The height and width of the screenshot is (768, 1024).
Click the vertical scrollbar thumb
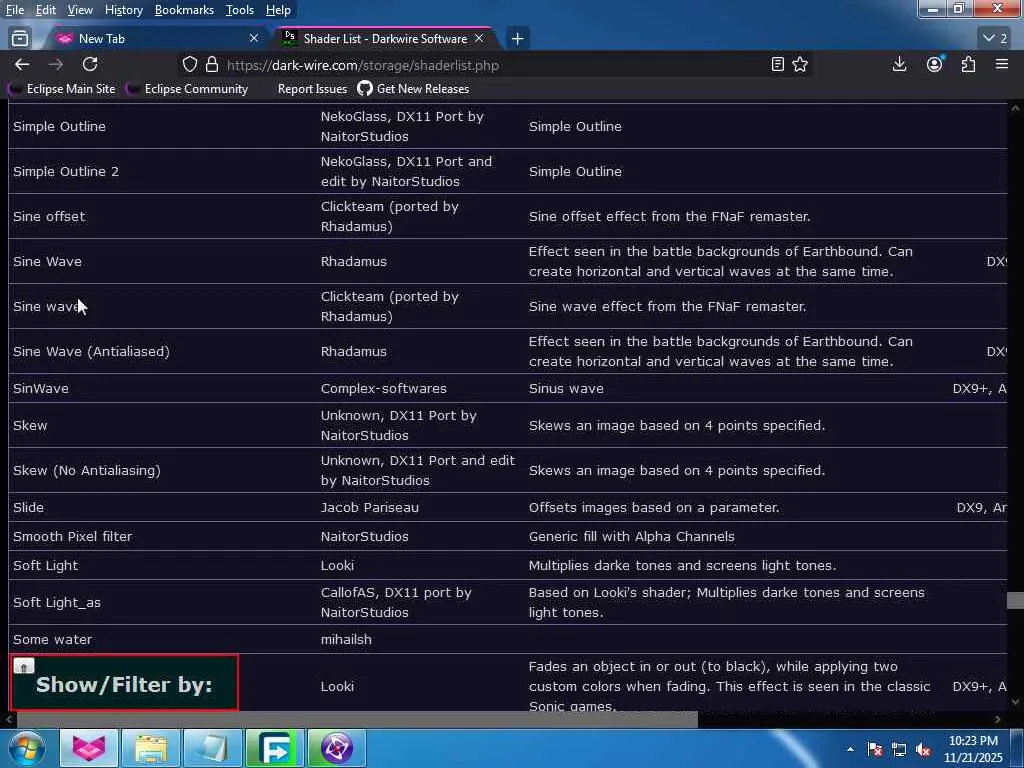(x=1015, y=600)
